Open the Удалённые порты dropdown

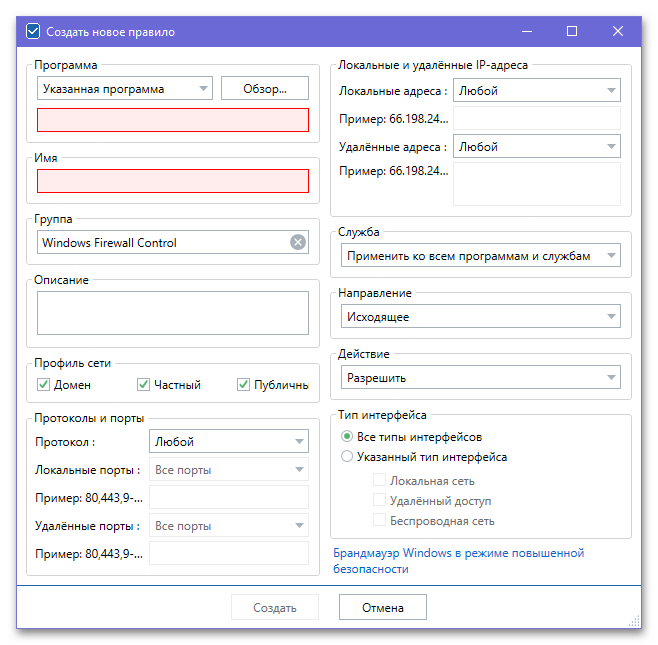tap(229, 525)
